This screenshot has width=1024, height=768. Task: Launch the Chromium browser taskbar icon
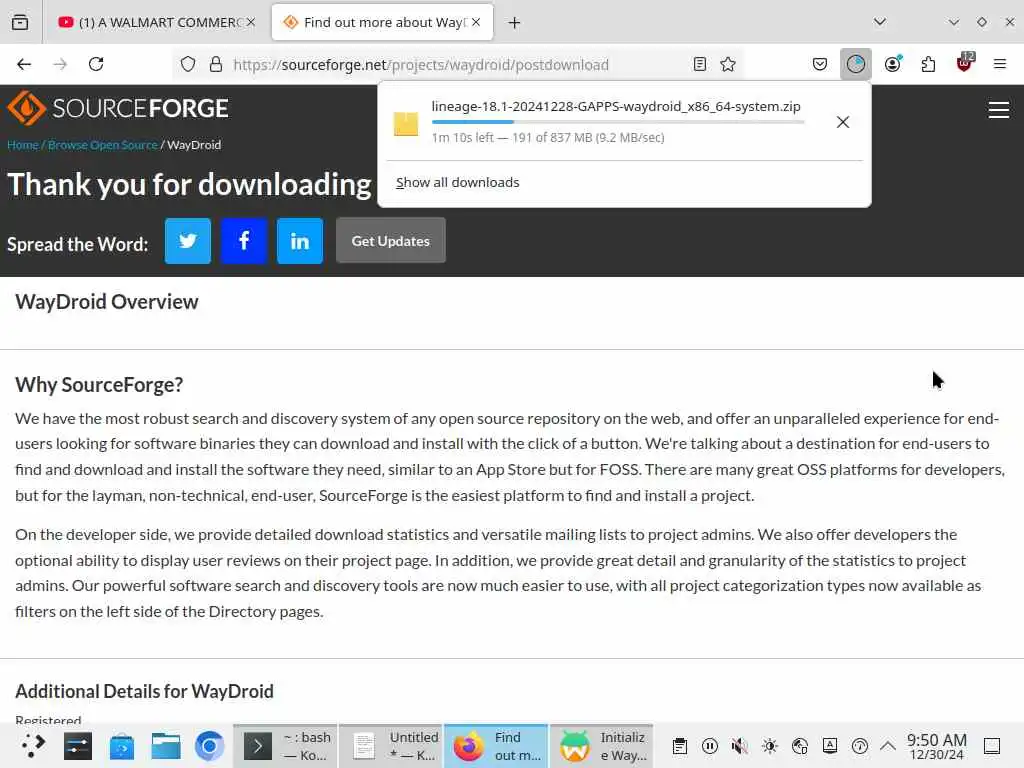210,746
